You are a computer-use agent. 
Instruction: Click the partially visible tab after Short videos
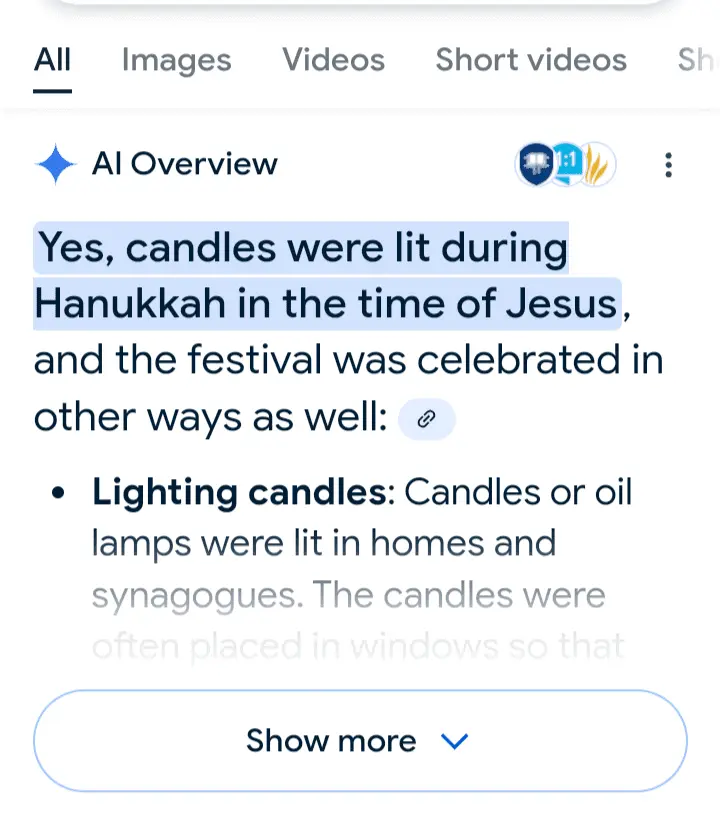pyautogui.click(x=698, y=60)
